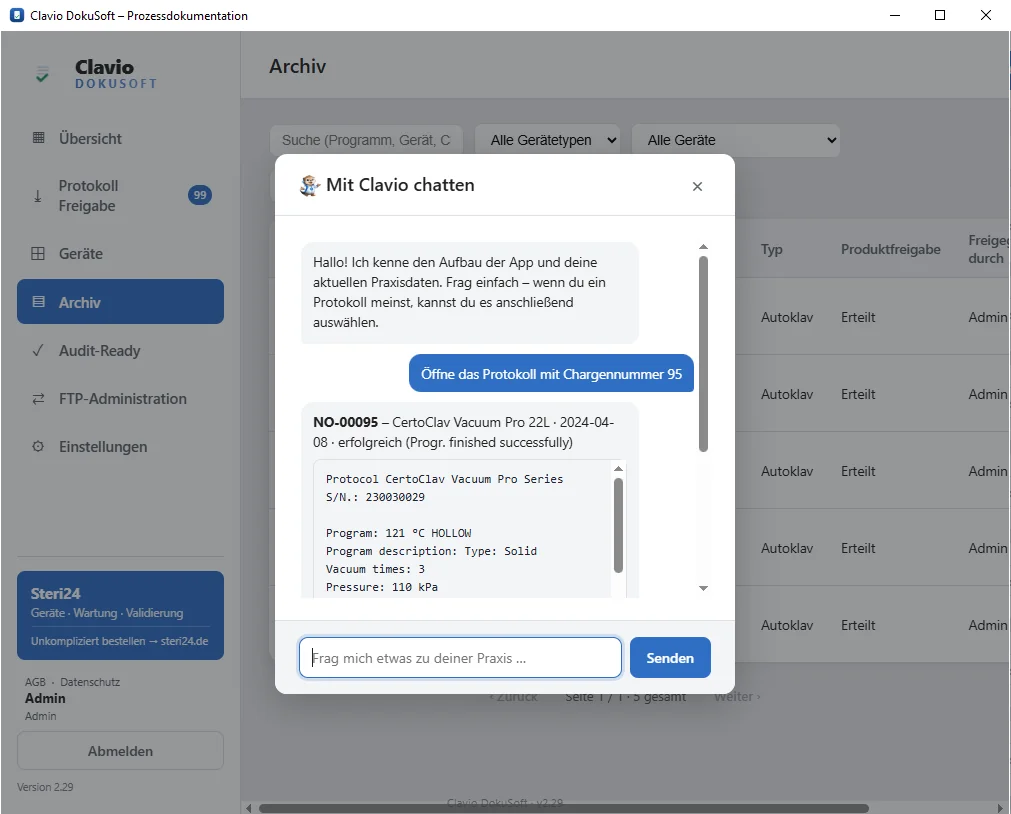Image resolution: width=1011 pixels, height=814 pixels.
Task: Open the Übersicht page
Action: (120, 138)
